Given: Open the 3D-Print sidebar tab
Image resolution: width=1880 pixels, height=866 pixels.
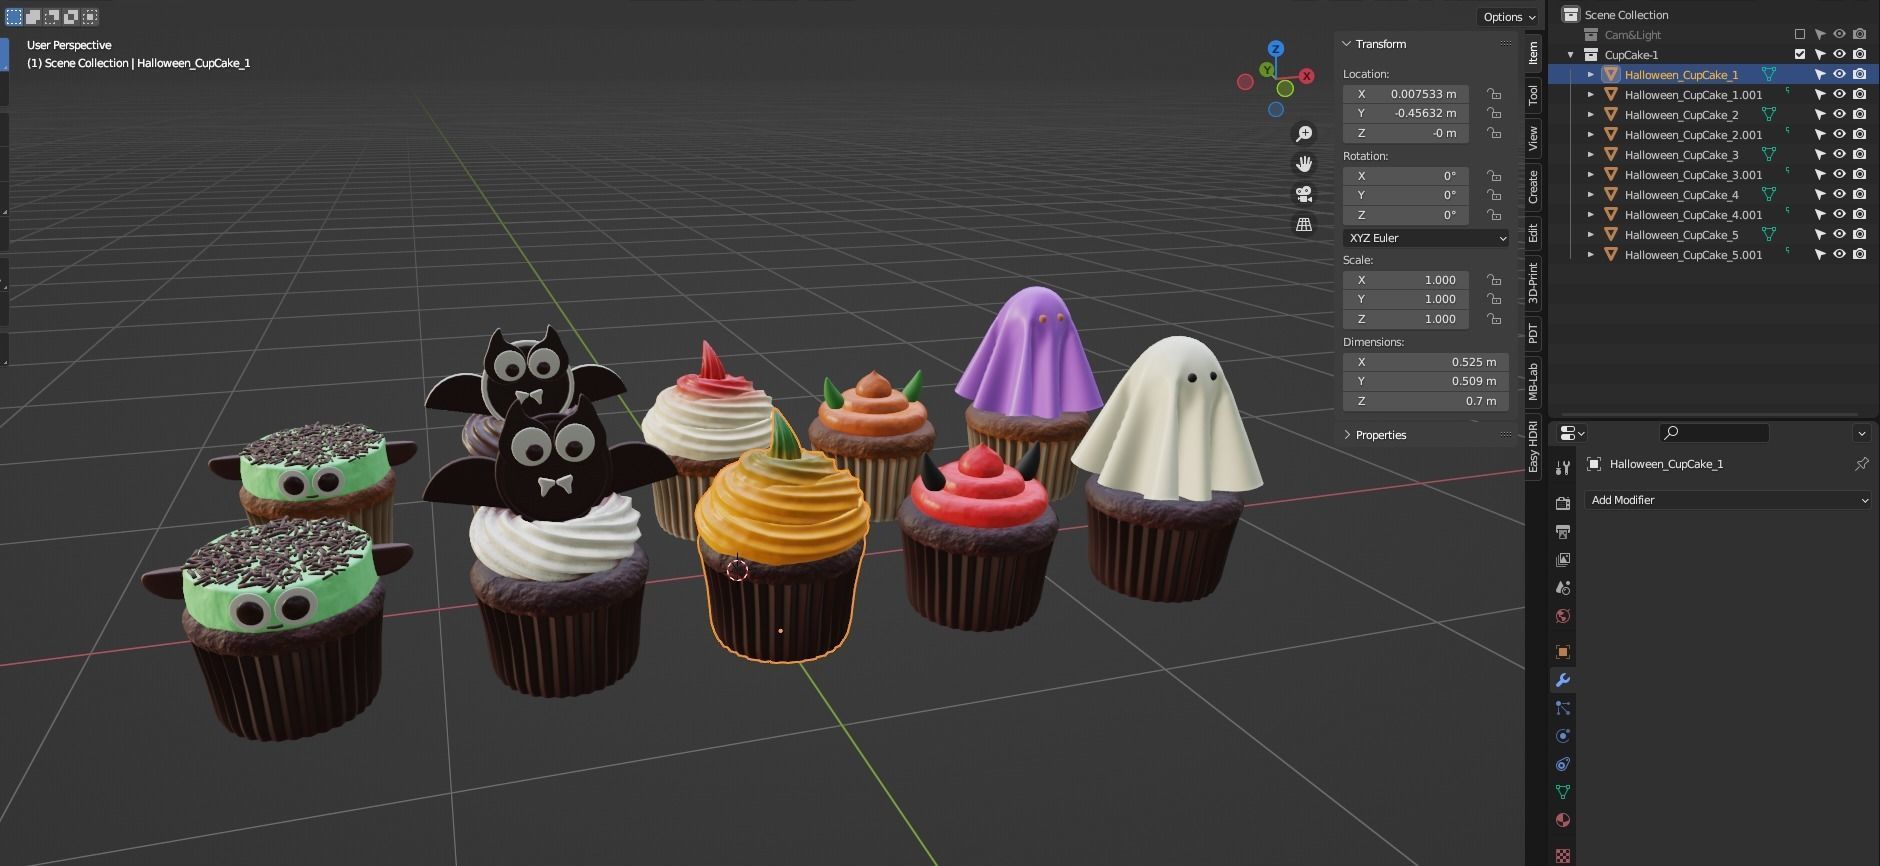Looking at the screenshot, I should pos(1533,283).
